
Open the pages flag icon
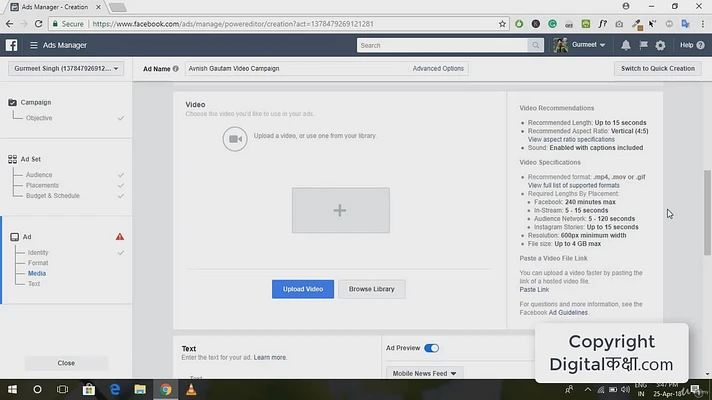point(643,45)
